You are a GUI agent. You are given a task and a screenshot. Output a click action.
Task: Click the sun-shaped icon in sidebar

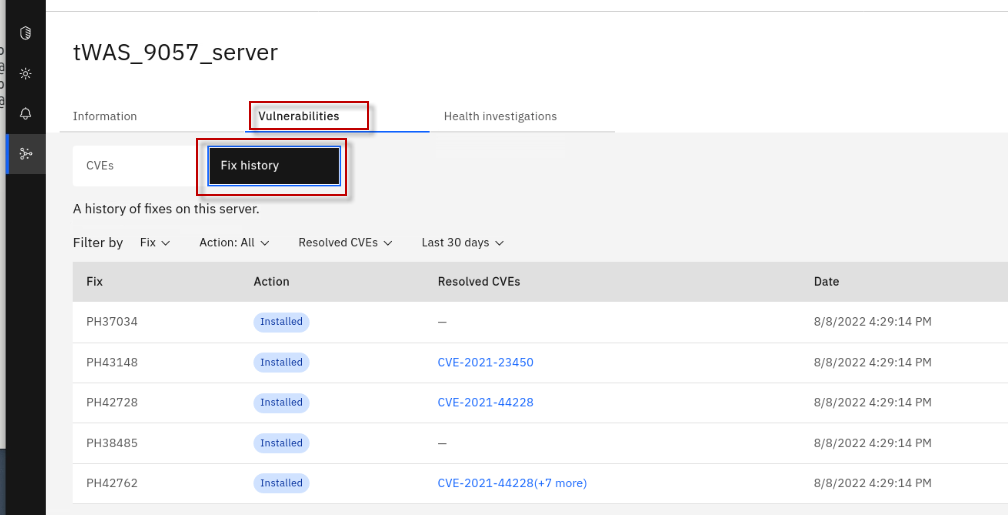[x=26, y=73]
